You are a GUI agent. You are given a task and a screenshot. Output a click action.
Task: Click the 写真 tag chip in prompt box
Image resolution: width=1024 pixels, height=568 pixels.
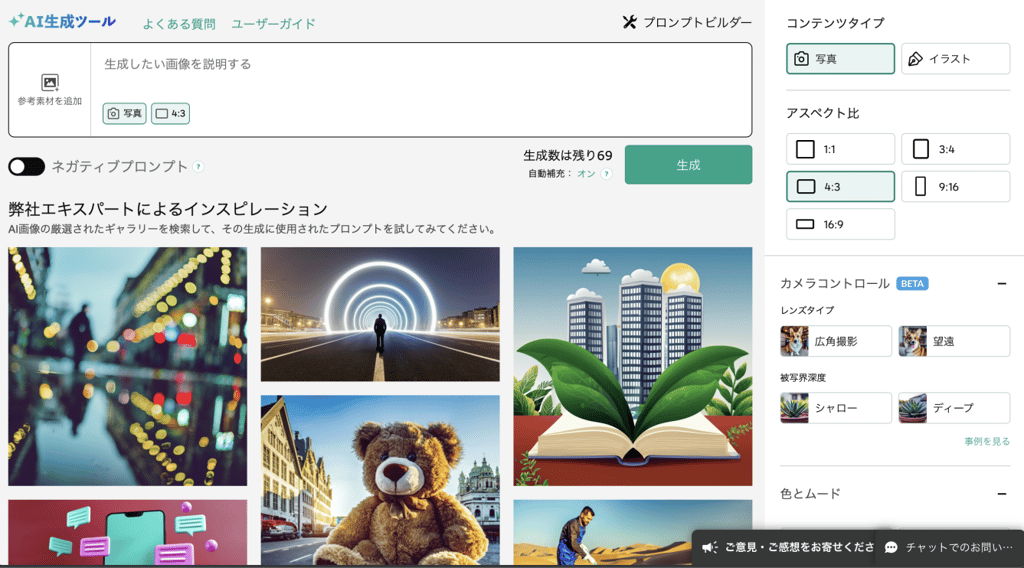click(124, 113)
